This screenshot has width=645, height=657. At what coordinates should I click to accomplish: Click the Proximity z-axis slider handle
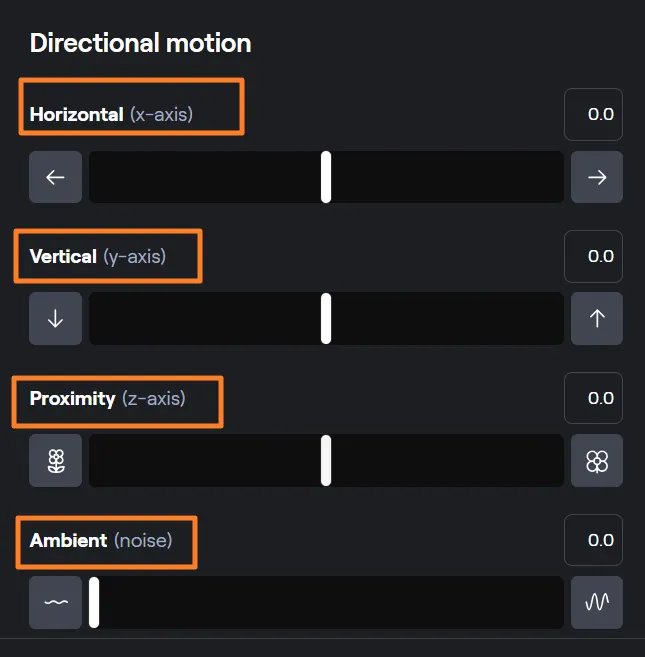click(326, 460)
